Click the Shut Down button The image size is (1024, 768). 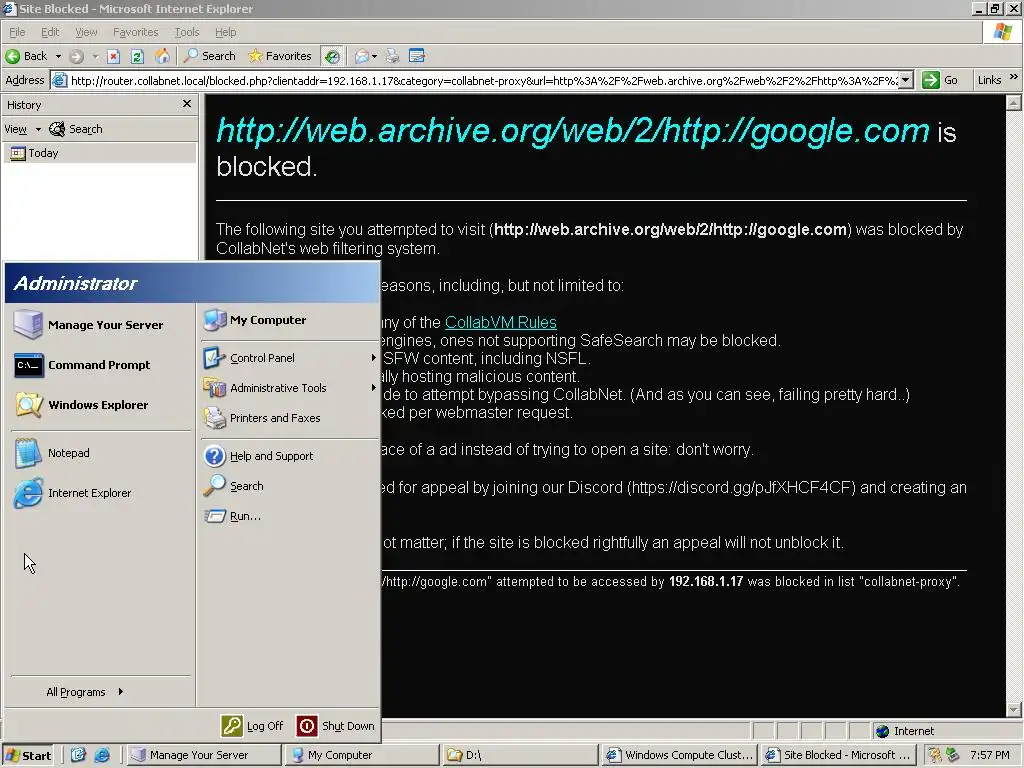click(x=336, y=726)
